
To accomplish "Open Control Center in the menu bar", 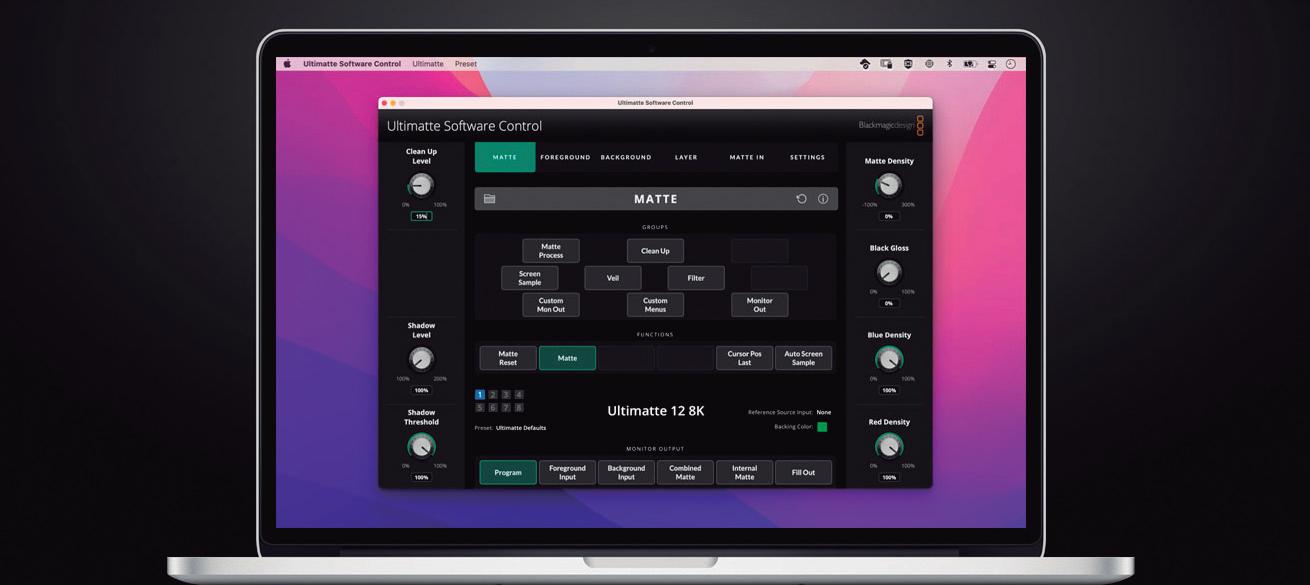I will (x=992, y=64).
